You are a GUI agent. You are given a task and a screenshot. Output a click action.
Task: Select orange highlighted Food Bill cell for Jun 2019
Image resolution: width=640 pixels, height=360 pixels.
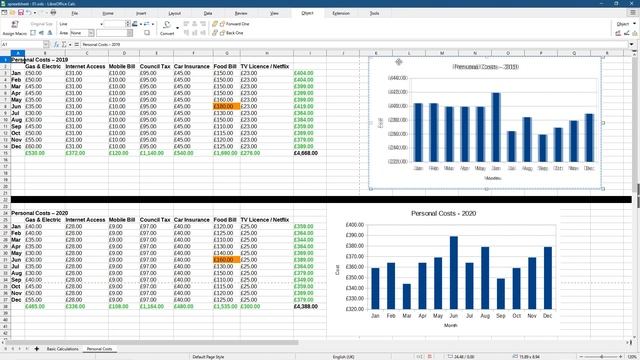[227, 106]
